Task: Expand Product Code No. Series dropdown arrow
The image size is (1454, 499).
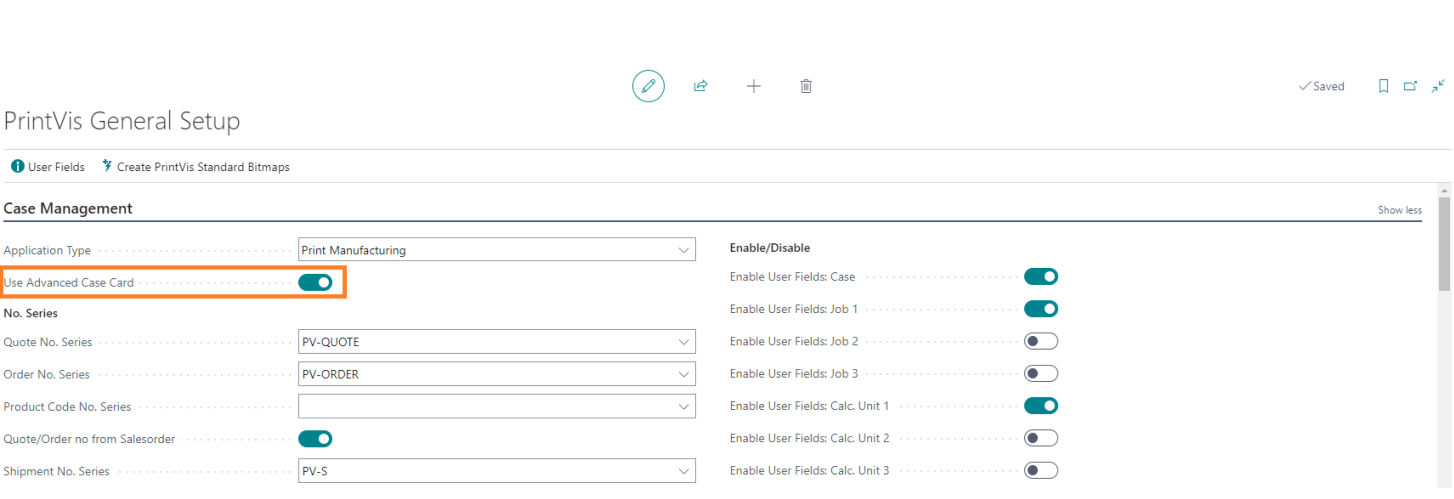Action: (684, 407)
